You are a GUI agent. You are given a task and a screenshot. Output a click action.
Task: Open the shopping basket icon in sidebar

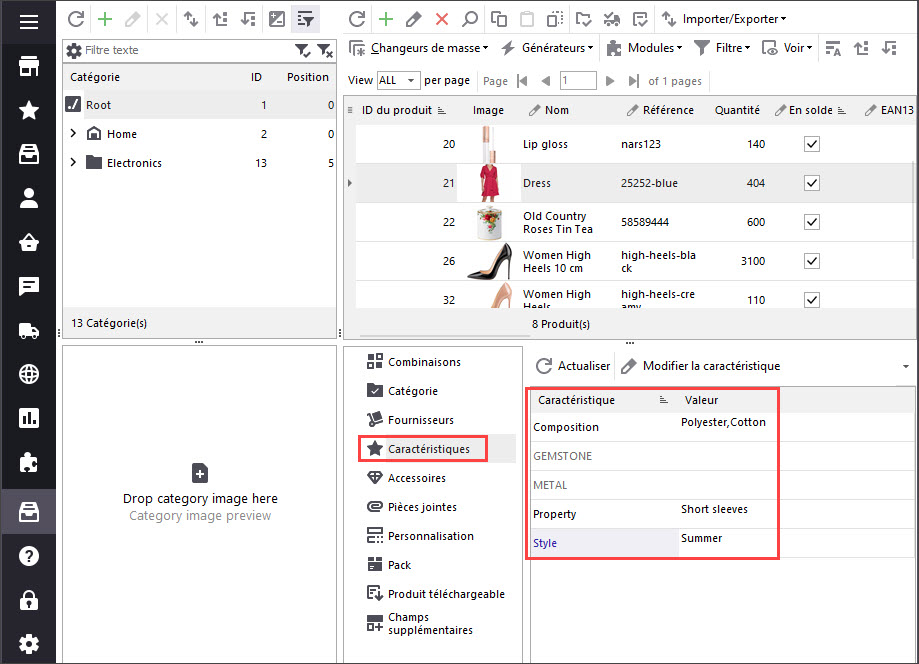[x=29, y=242]
